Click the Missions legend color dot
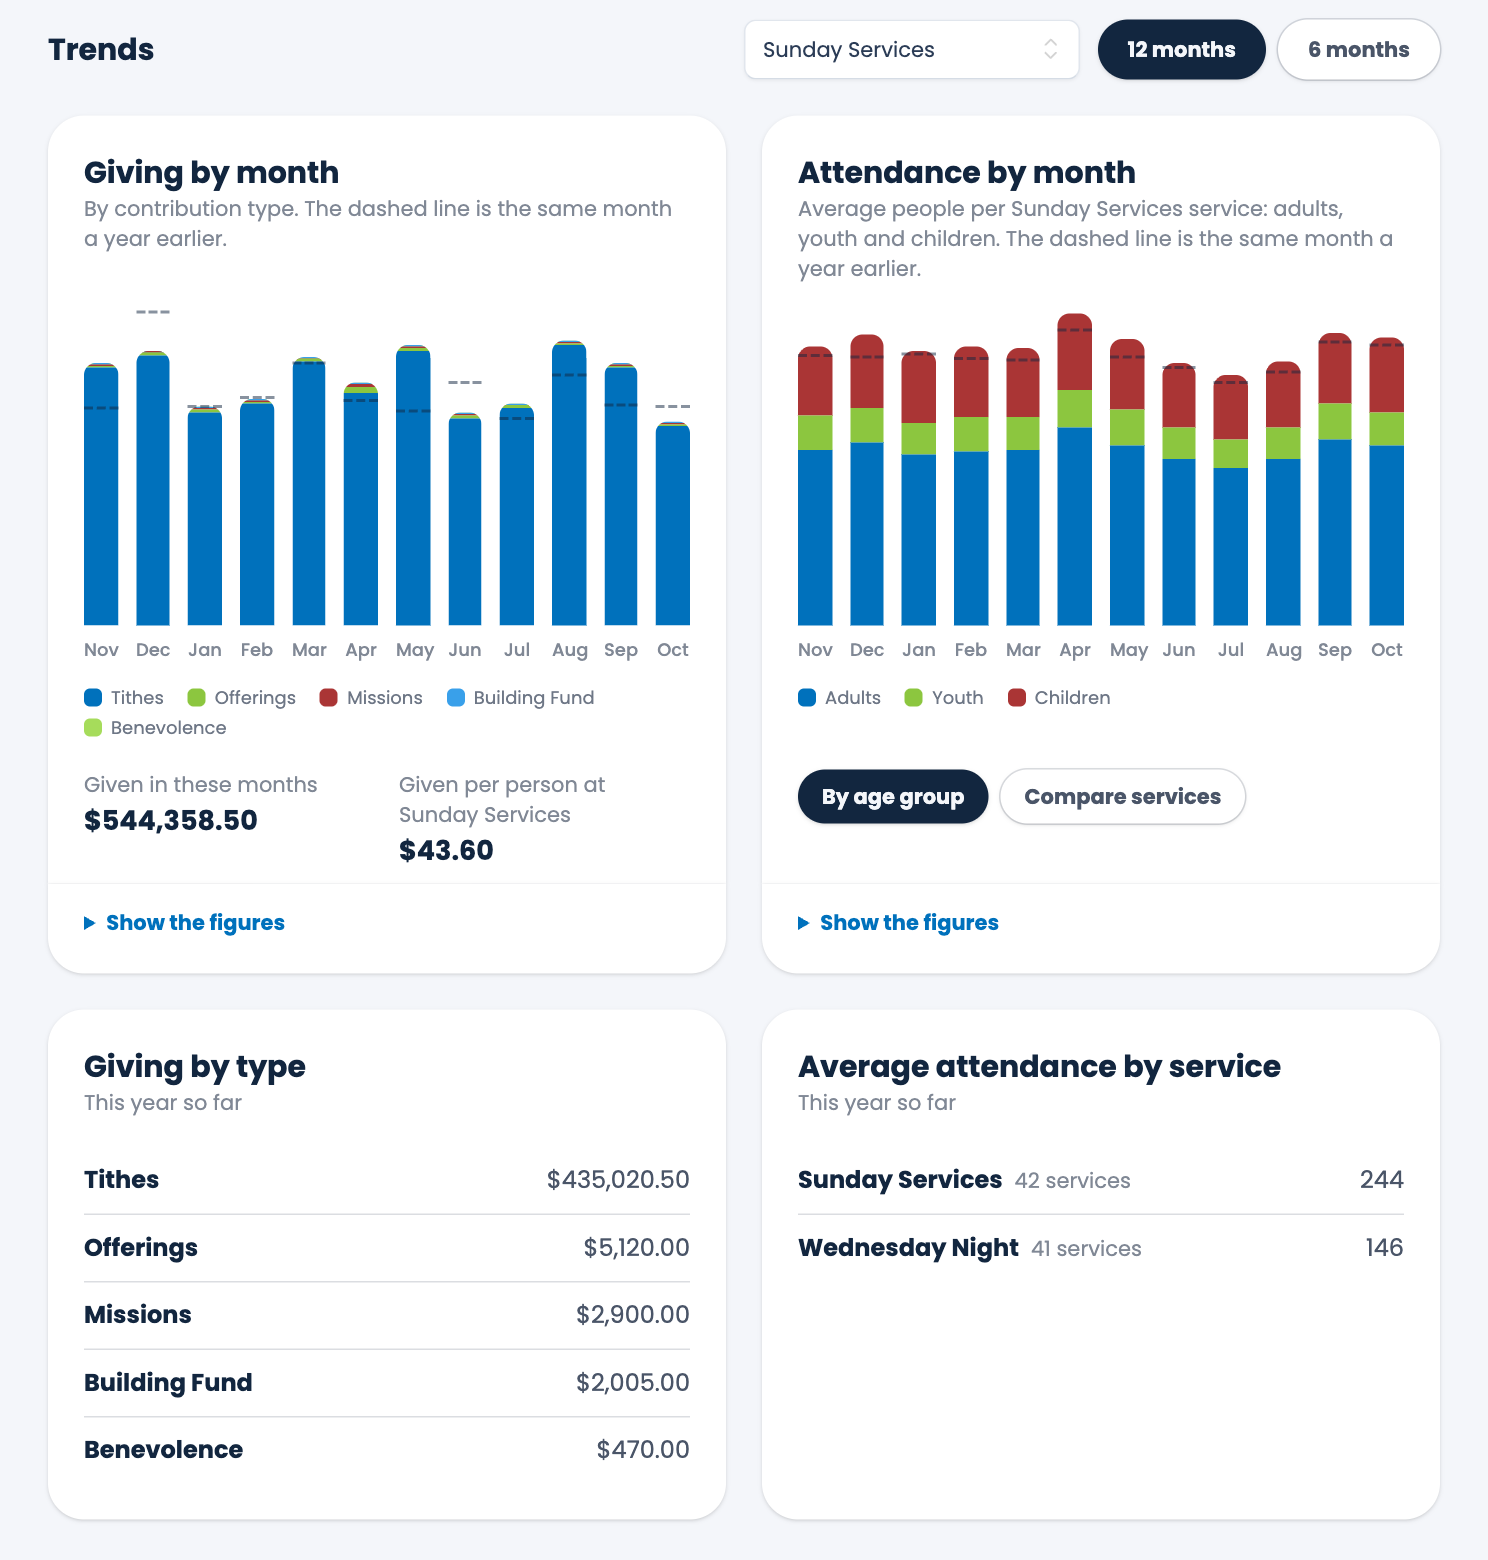 (329, 698)
